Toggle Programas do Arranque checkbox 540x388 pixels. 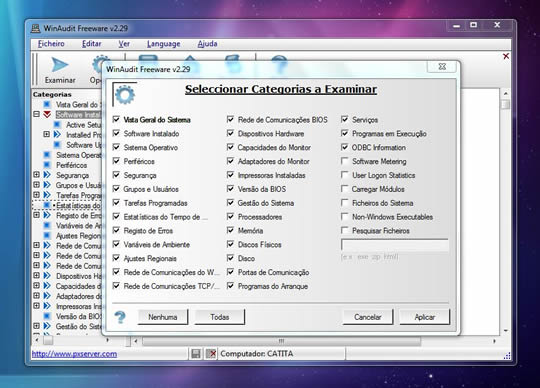pos(230,286)
